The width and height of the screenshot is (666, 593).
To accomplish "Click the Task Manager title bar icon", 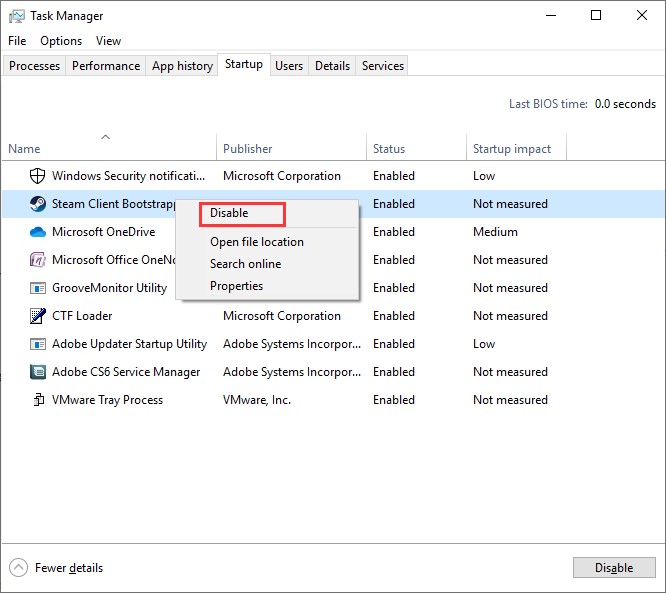I will coord(17,16).
